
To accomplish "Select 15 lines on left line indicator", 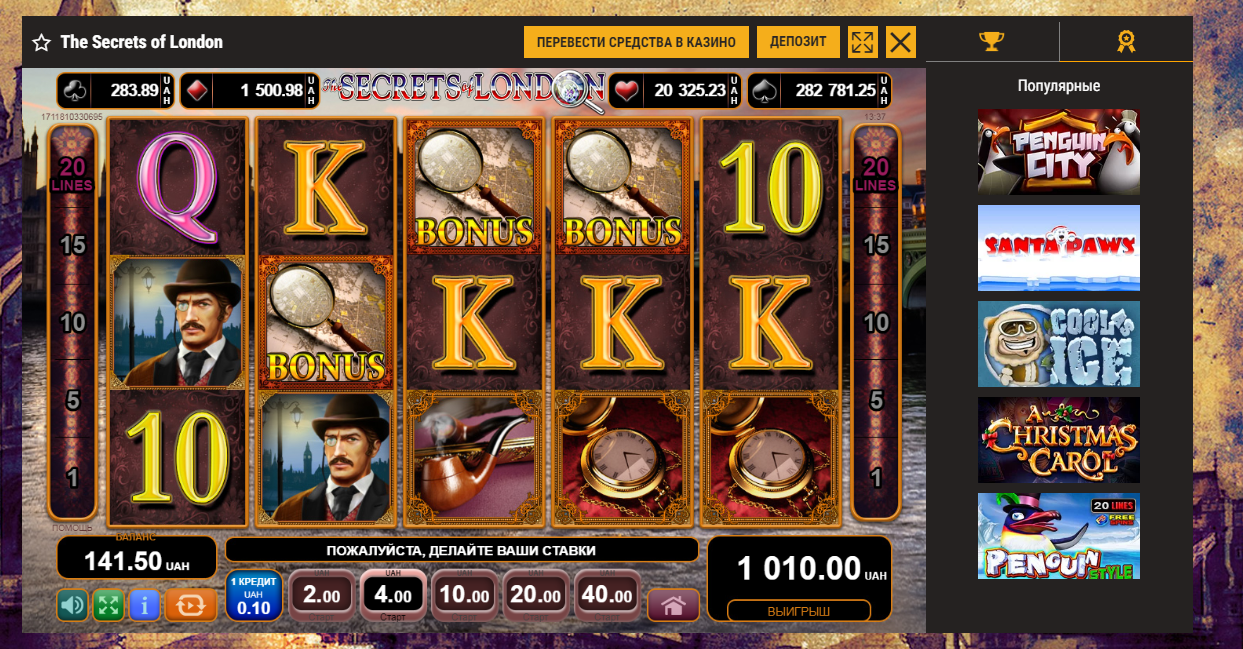I will click(x=72, y=245).
